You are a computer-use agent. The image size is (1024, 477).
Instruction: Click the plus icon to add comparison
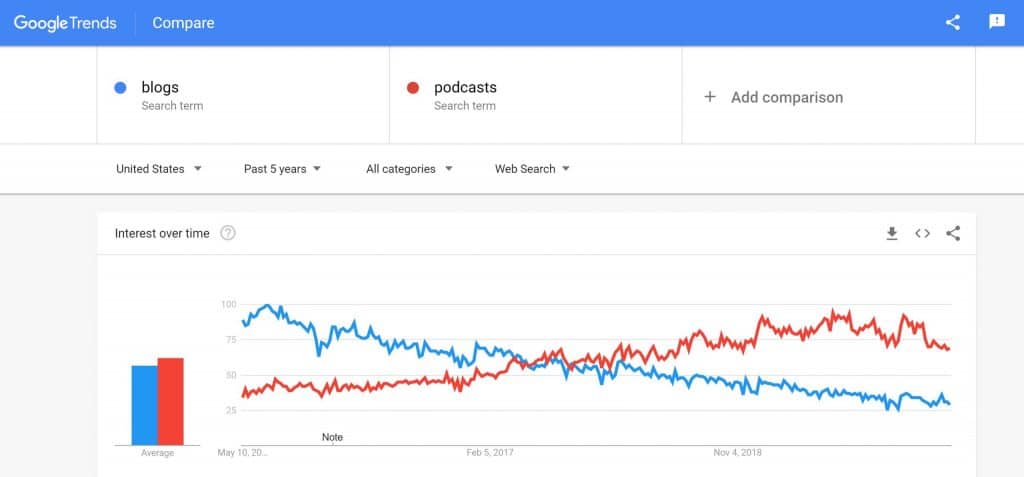[x=710, y=97]
